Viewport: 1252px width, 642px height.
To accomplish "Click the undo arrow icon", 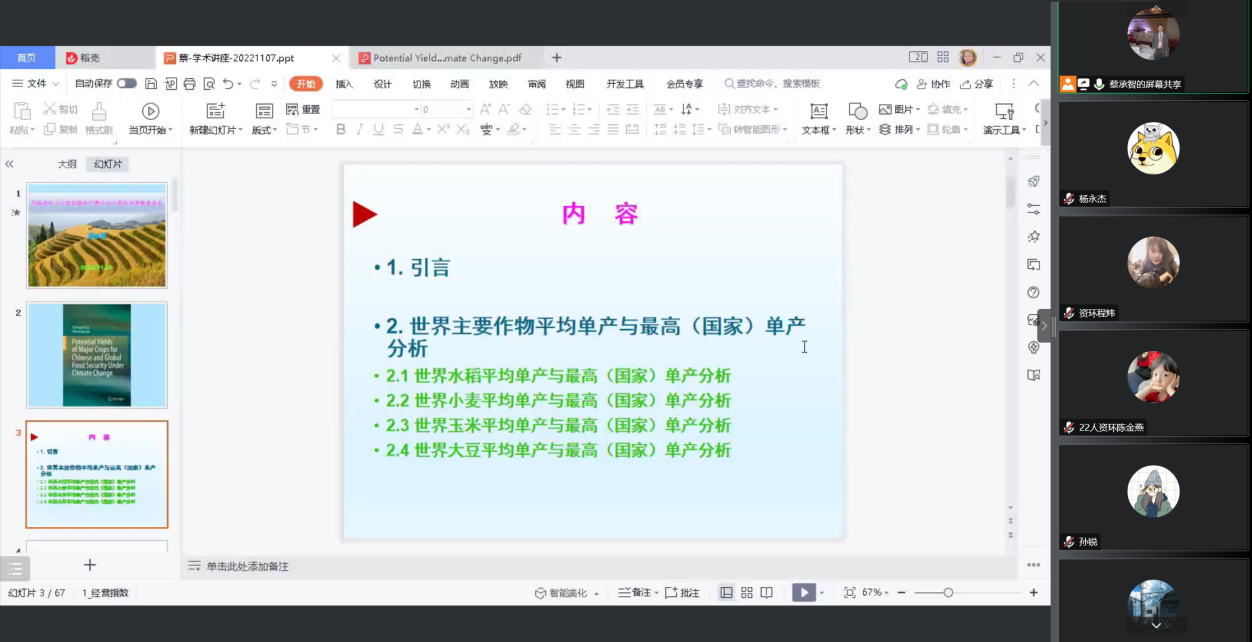I will [x=228, y=84].
